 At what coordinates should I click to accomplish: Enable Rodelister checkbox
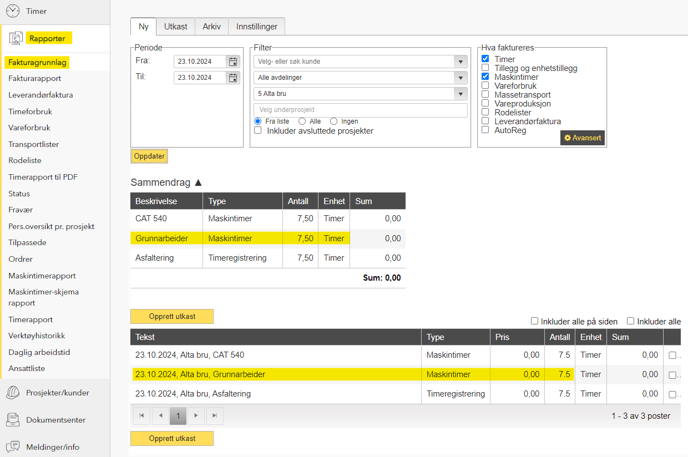pyautogui.click(x=485, y=112)
